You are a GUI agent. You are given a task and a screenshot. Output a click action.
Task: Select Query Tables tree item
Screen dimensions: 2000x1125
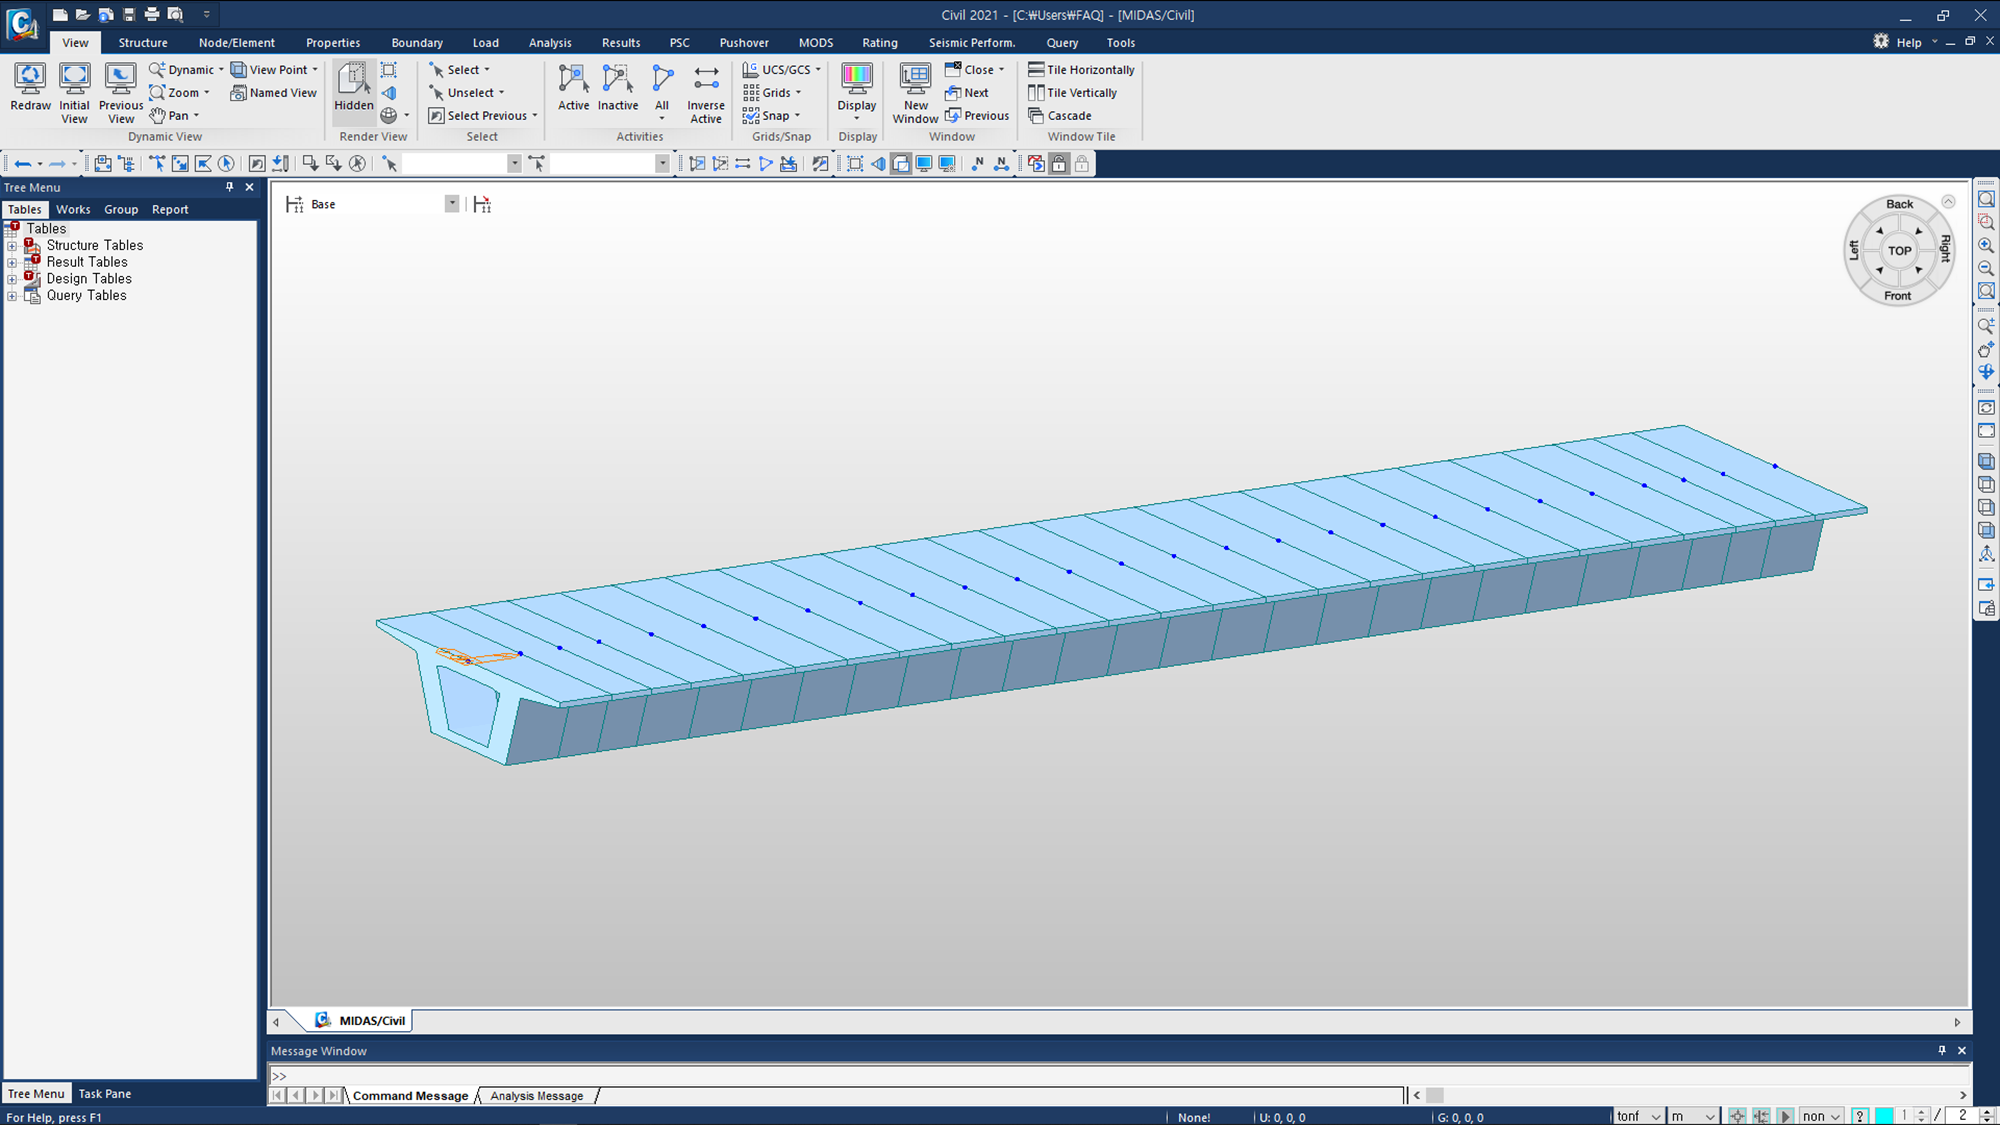point(86,296)
